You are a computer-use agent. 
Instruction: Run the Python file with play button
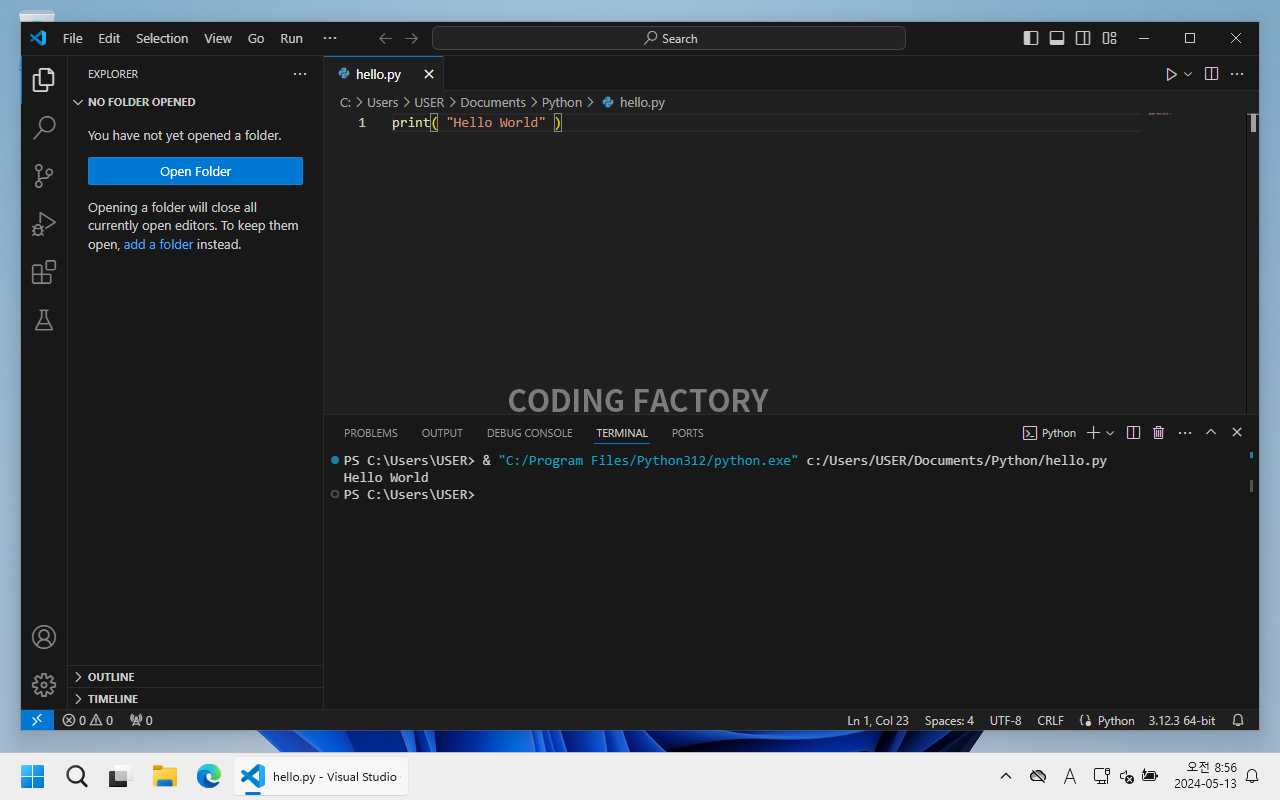pos(1171,74)
